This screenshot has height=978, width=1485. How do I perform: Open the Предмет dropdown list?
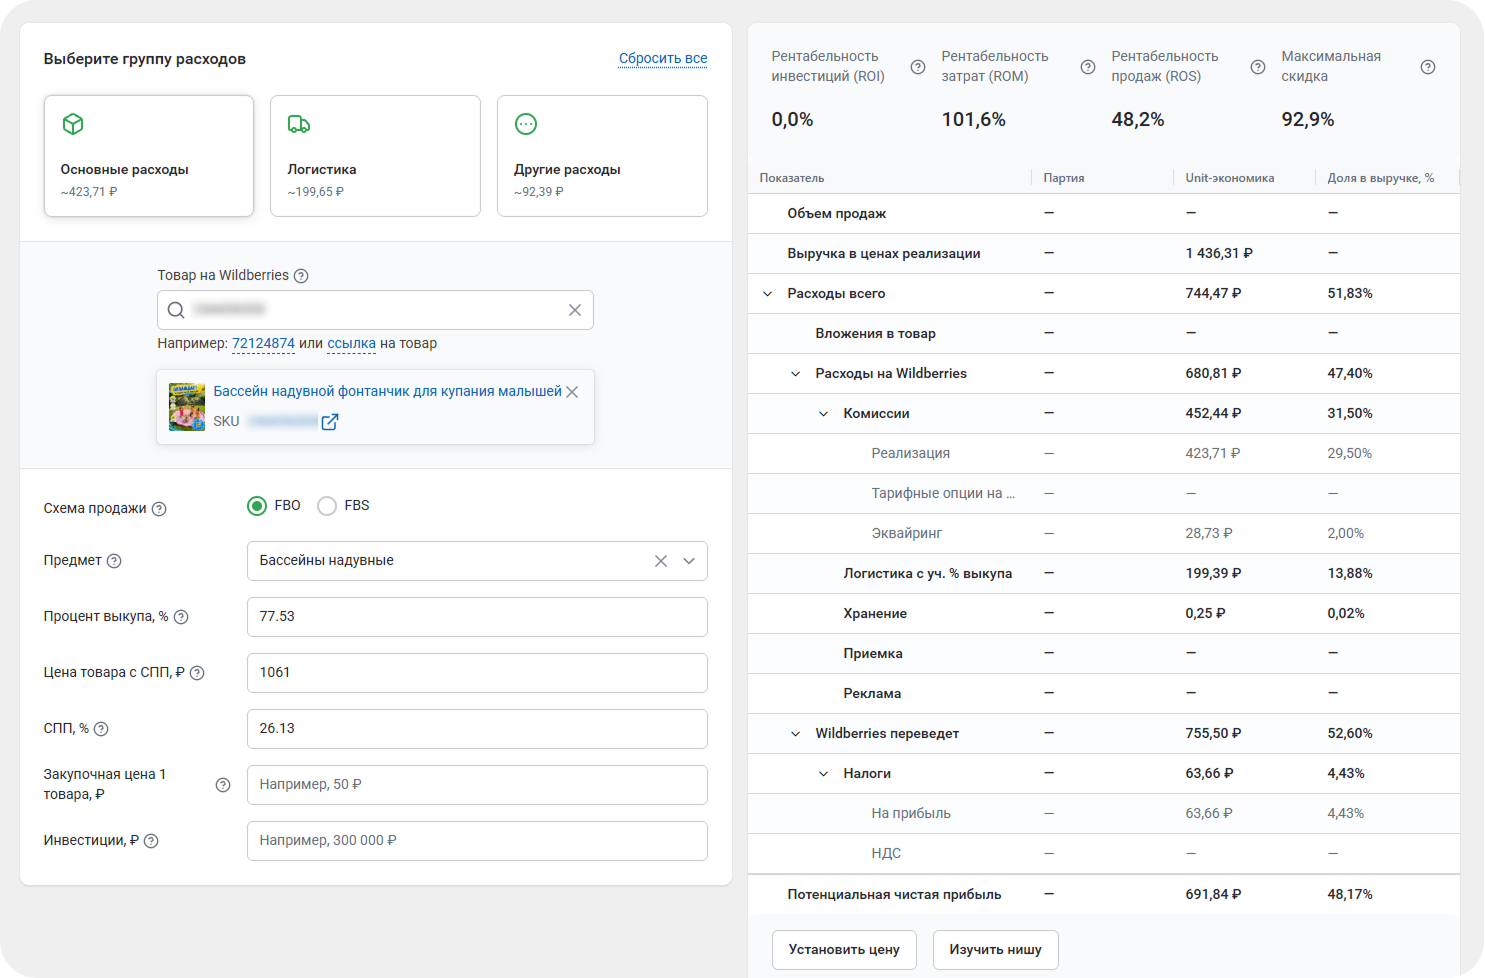tap(689, 561)
